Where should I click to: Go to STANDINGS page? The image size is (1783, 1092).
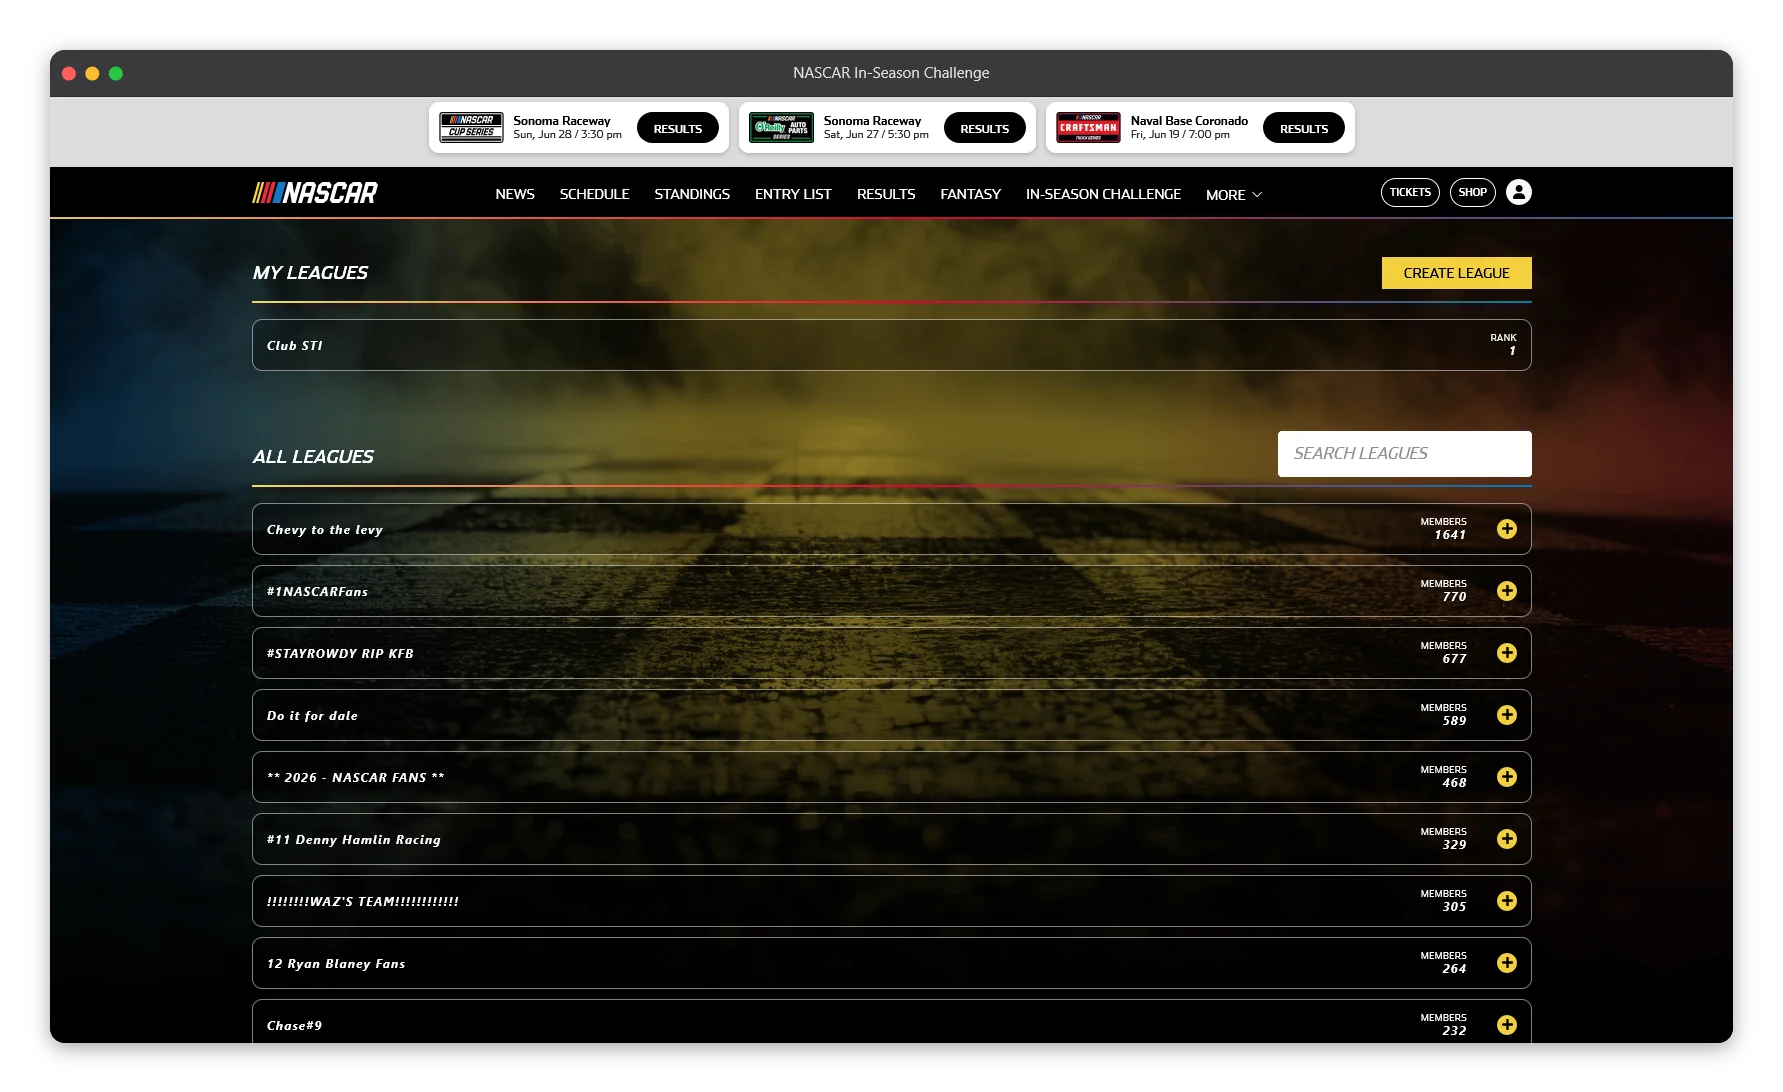point(692,194)
